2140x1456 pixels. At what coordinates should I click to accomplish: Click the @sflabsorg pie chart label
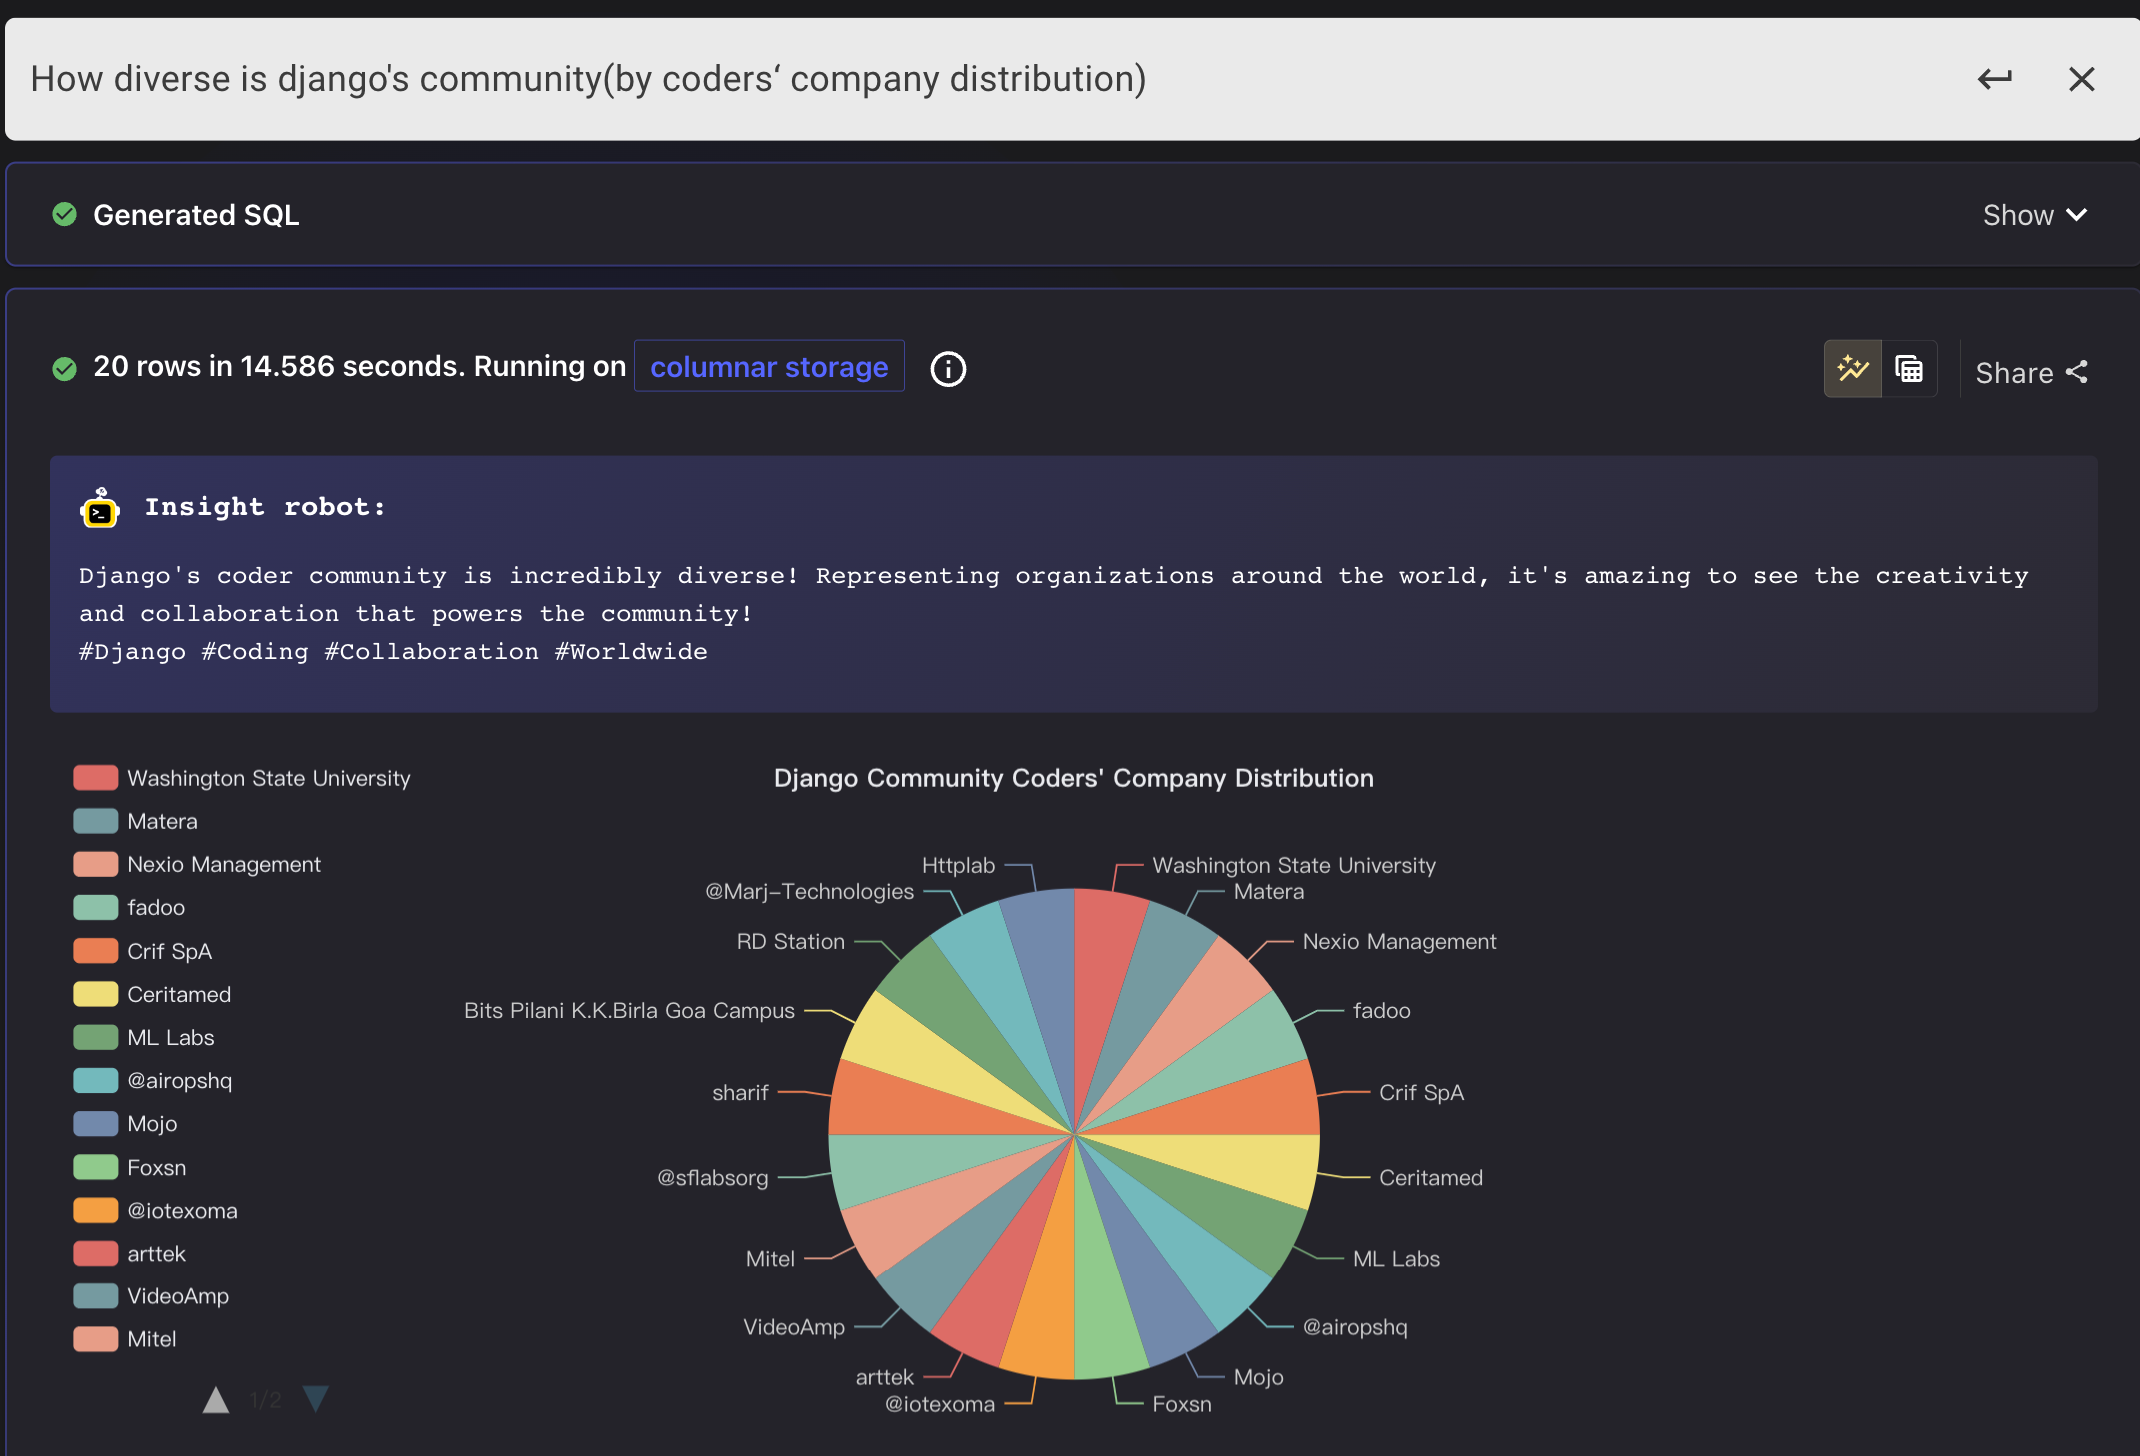tap(712, 1178)
